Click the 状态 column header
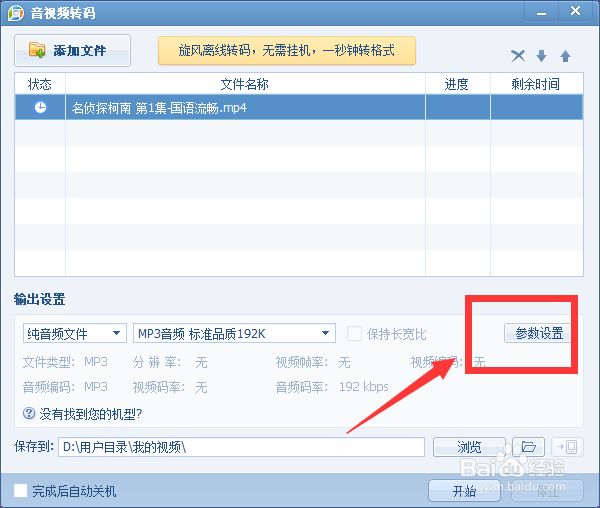The height and width of the screenshot is (508, 600). (x=40, y=84)
